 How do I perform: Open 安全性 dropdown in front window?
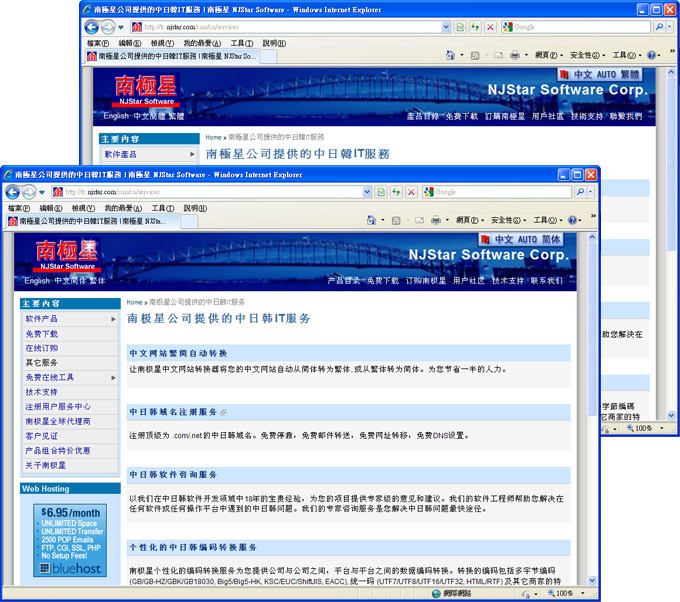509,220
